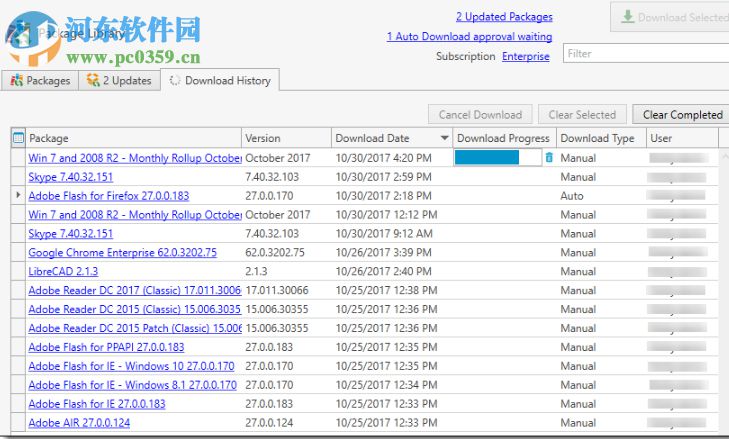Open Adobe Flash for IE - Windows 8.1 link

[x=132, y=385]
